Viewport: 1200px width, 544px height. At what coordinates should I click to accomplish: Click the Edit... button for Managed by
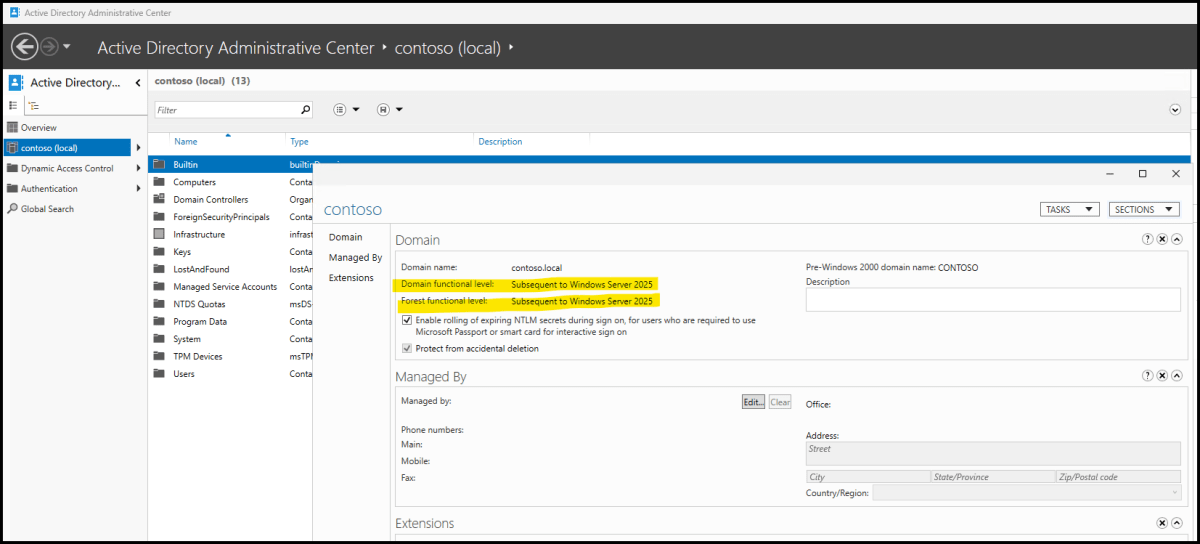click(753, 402)
